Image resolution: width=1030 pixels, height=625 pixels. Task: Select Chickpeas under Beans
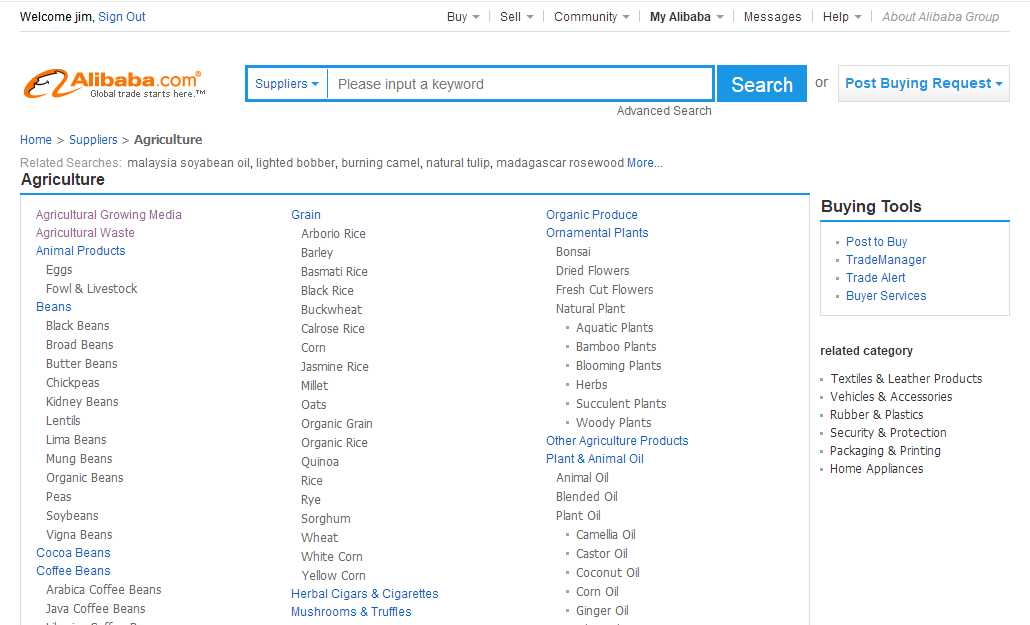point(72,383)
